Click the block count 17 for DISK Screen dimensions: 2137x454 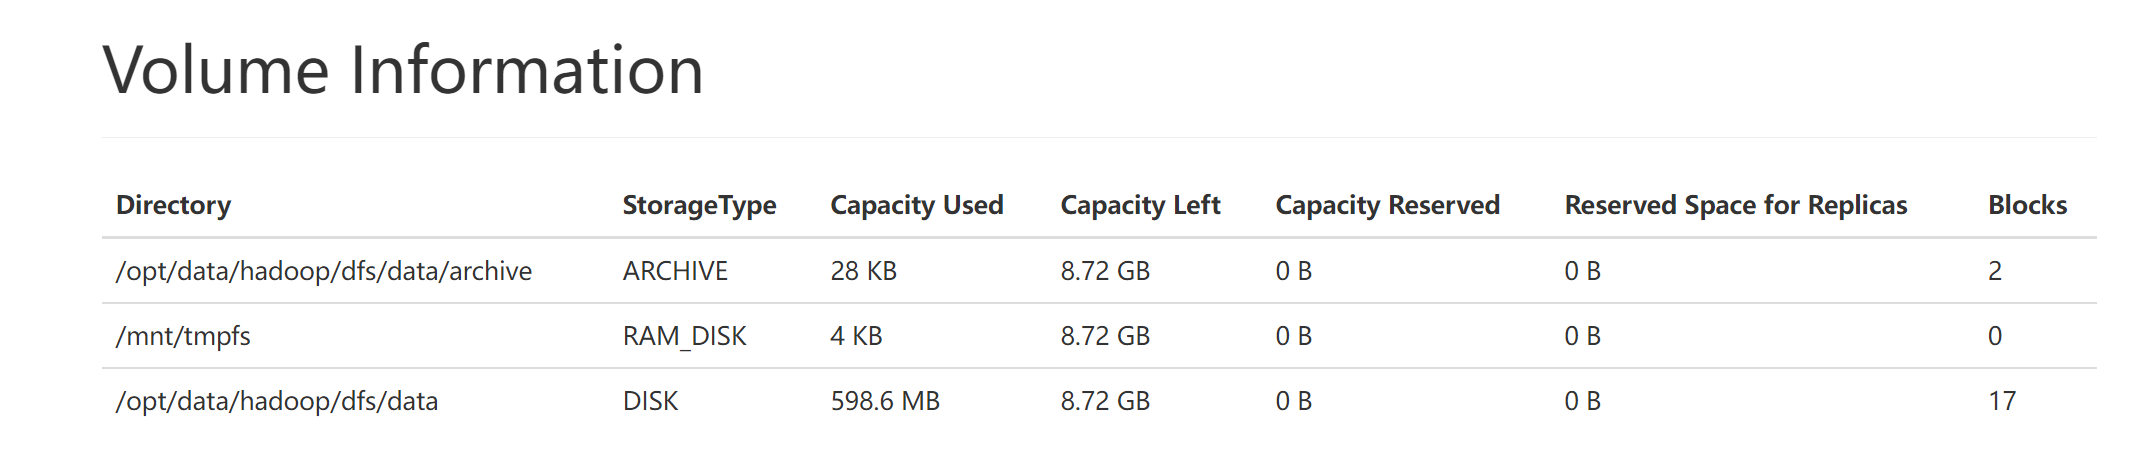coord(2001,401)
